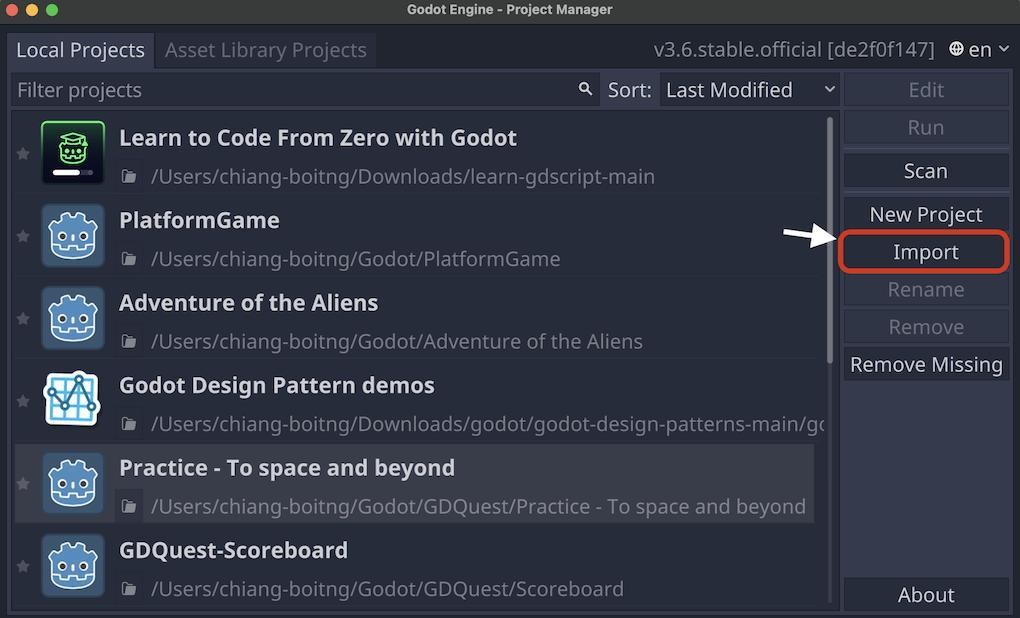Click the Scan button

click(926, 171)
